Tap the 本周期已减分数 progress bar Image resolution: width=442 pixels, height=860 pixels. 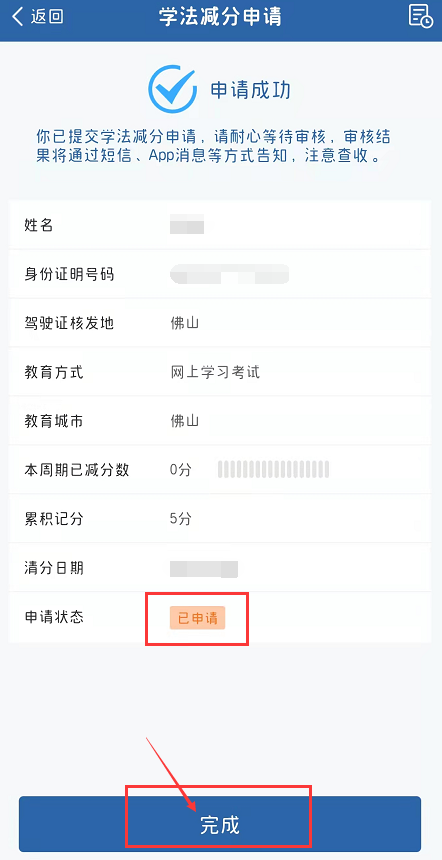pos(274,469)
